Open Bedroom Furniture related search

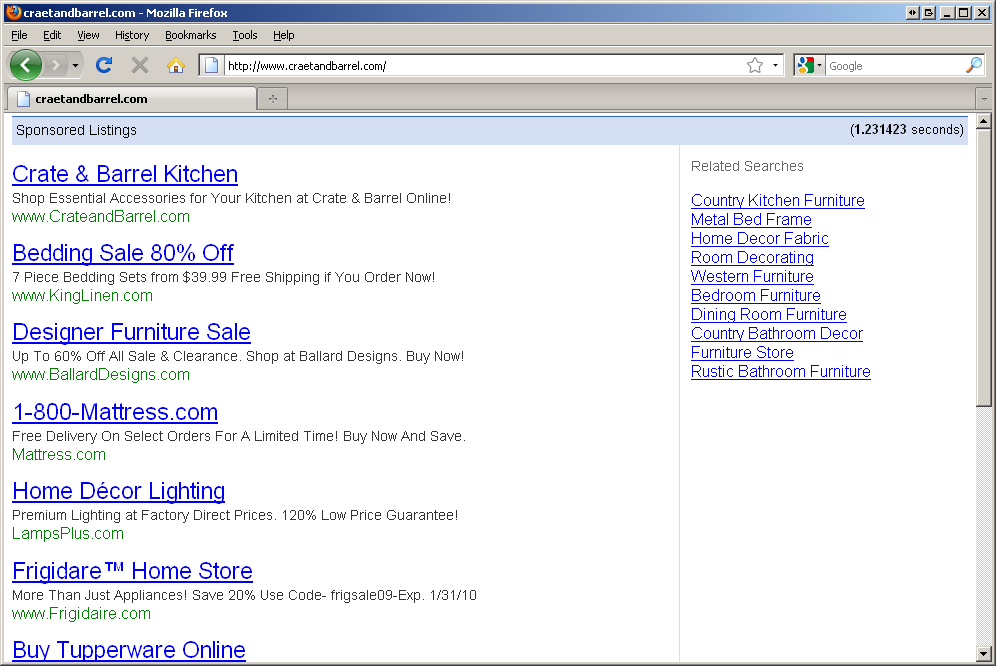tap(756, 296)
